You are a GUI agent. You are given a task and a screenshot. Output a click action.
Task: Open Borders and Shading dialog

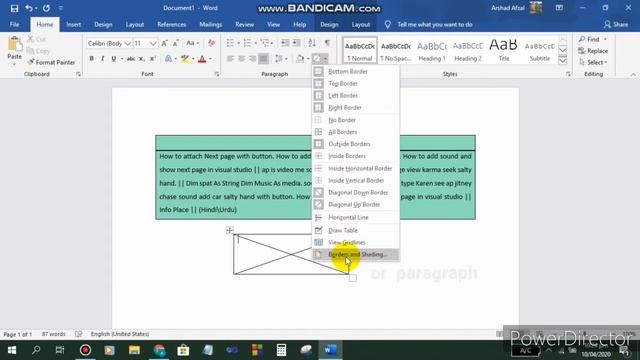tap(356, 254)
